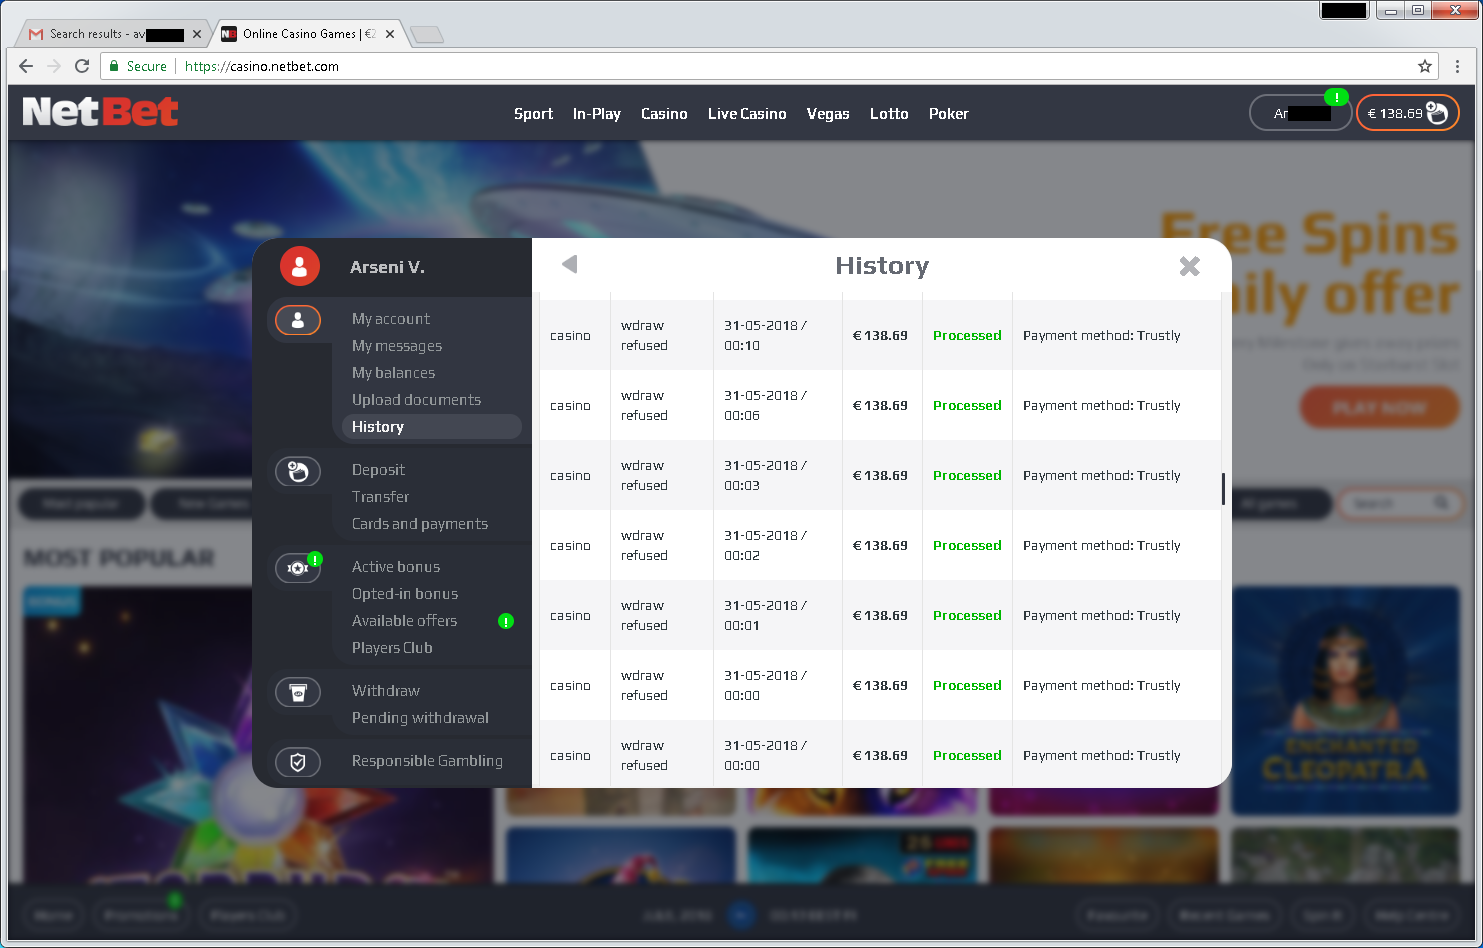Open Active bonus
This screenshot has height=948, width=1483.
click(x=396, y=567)
